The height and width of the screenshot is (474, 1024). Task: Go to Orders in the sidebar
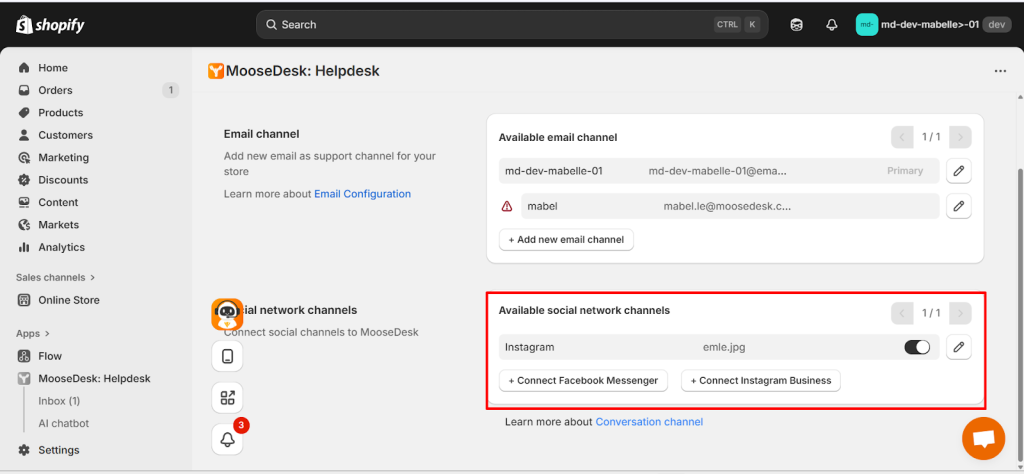[x=55, y=90]
